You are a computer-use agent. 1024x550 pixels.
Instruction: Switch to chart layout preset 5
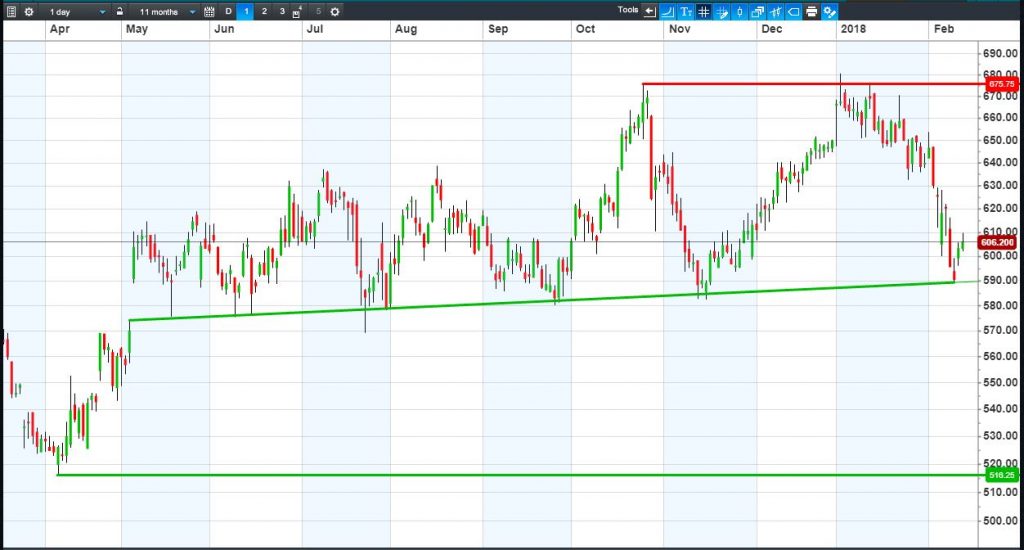(318, 11)
